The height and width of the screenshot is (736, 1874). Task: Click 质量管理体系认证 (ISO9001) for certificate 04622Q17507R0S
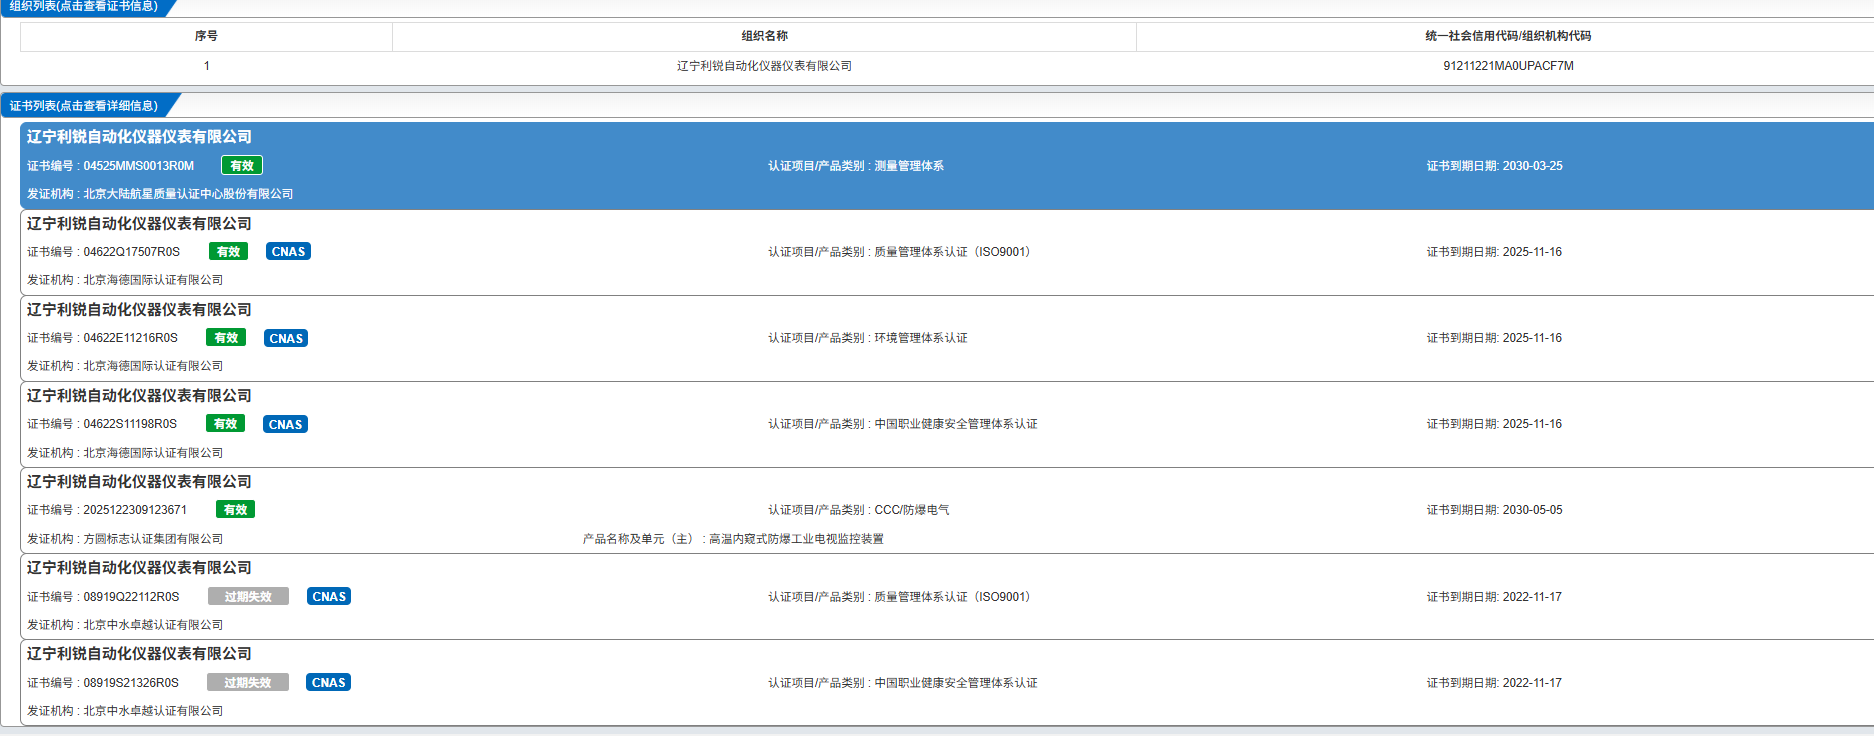[952, 252]
